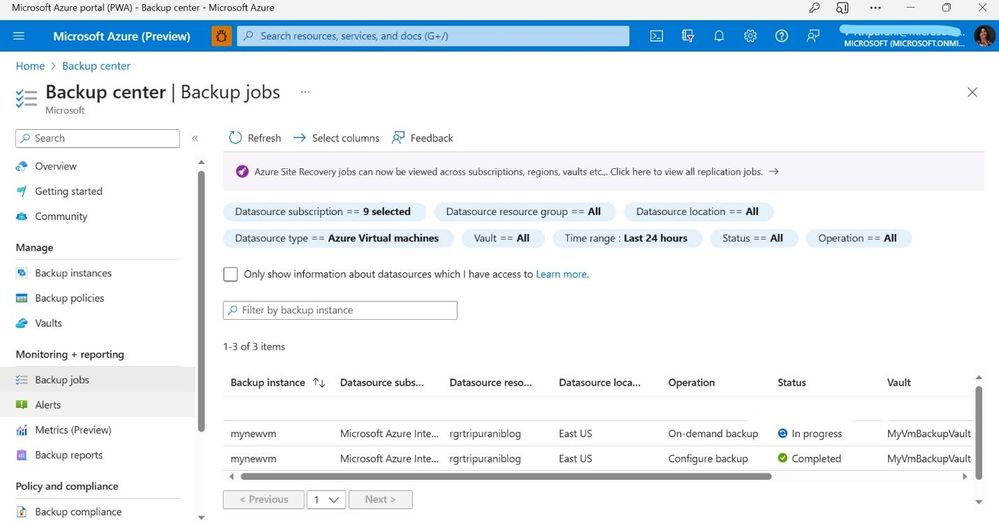
Task: Open the Operation == All filter
Action: click(858, 238)
